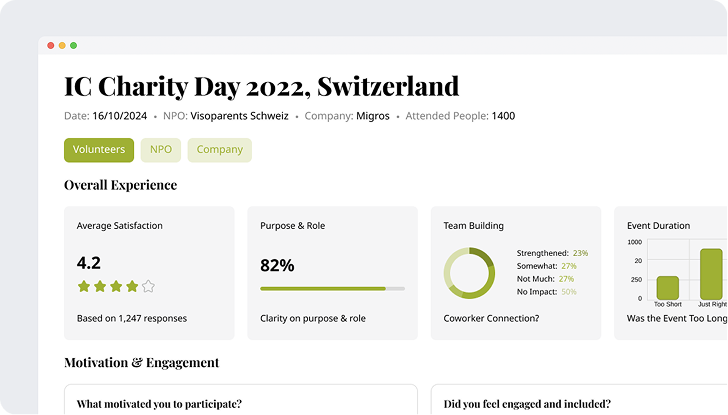The width and height of the screenshot is (728, 415).
Task: Click the Just Right bar
Action: [x=711, y=273]
